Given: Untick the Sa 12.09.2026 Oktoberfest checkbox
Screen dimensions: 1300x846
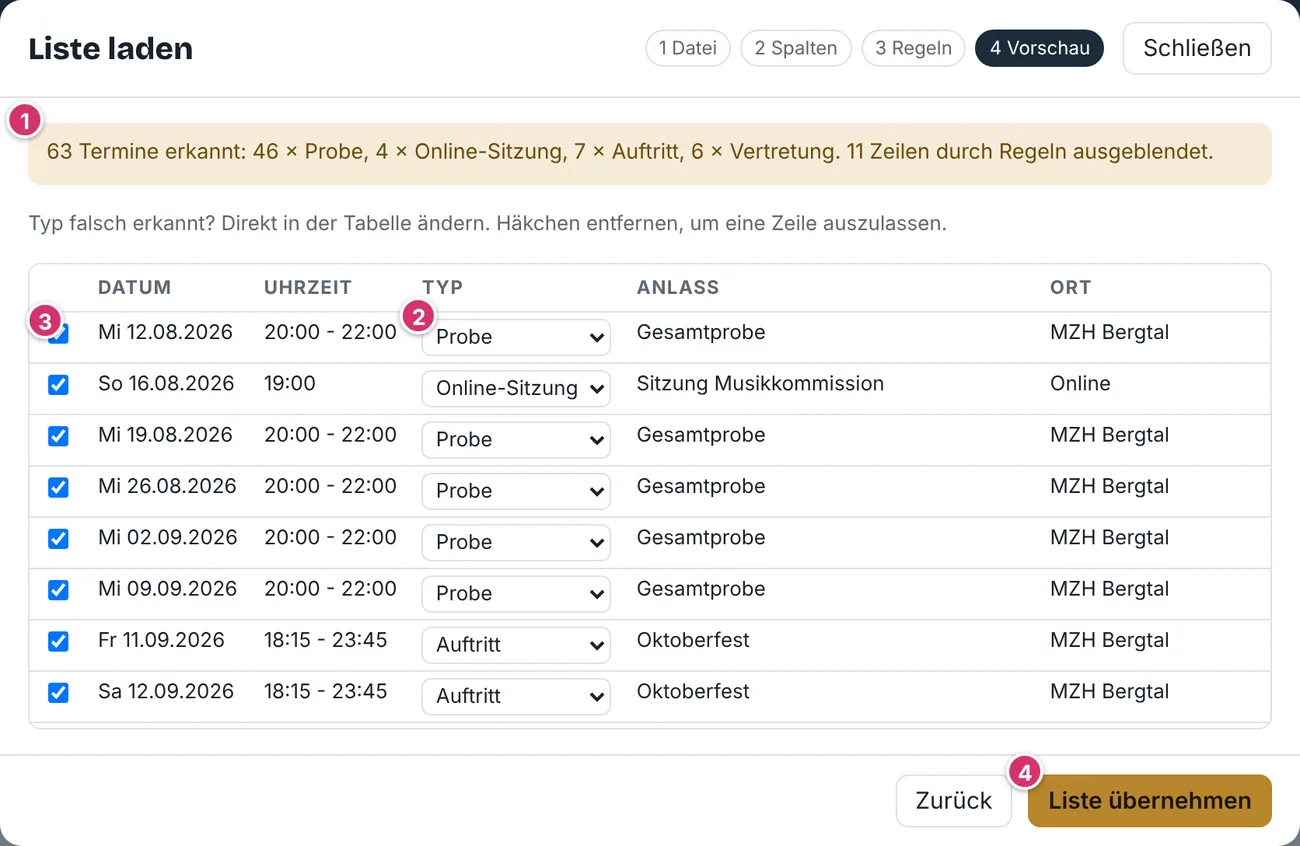Looking at the screenshot, I should point(59,692).
